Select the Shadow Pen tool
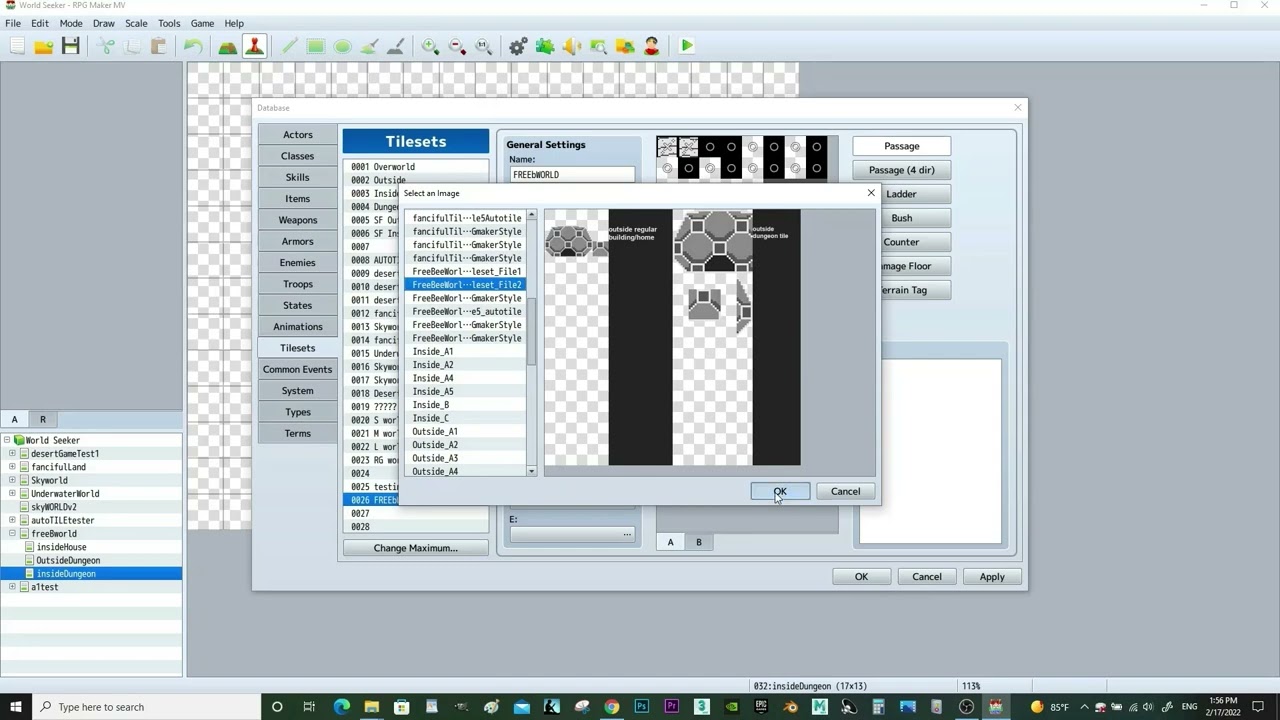Screen dimensions: 1280x720 pos(395,46)
